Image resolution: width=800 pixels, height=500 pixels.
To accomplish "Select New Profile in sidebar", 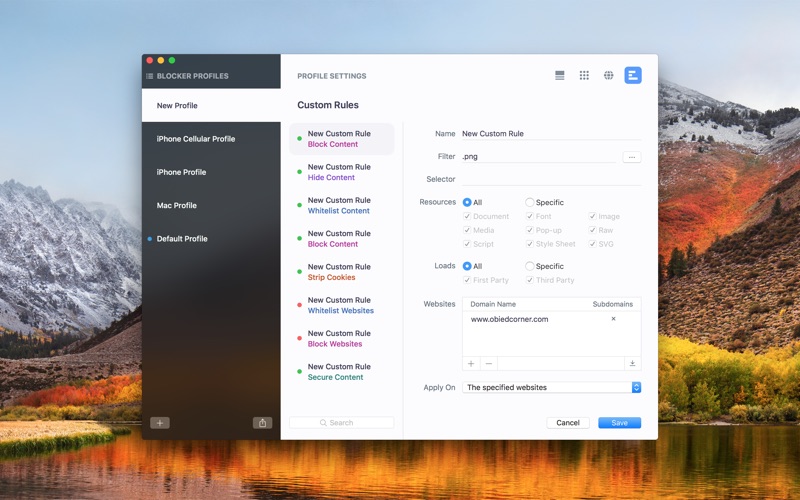I will (211, 106).
